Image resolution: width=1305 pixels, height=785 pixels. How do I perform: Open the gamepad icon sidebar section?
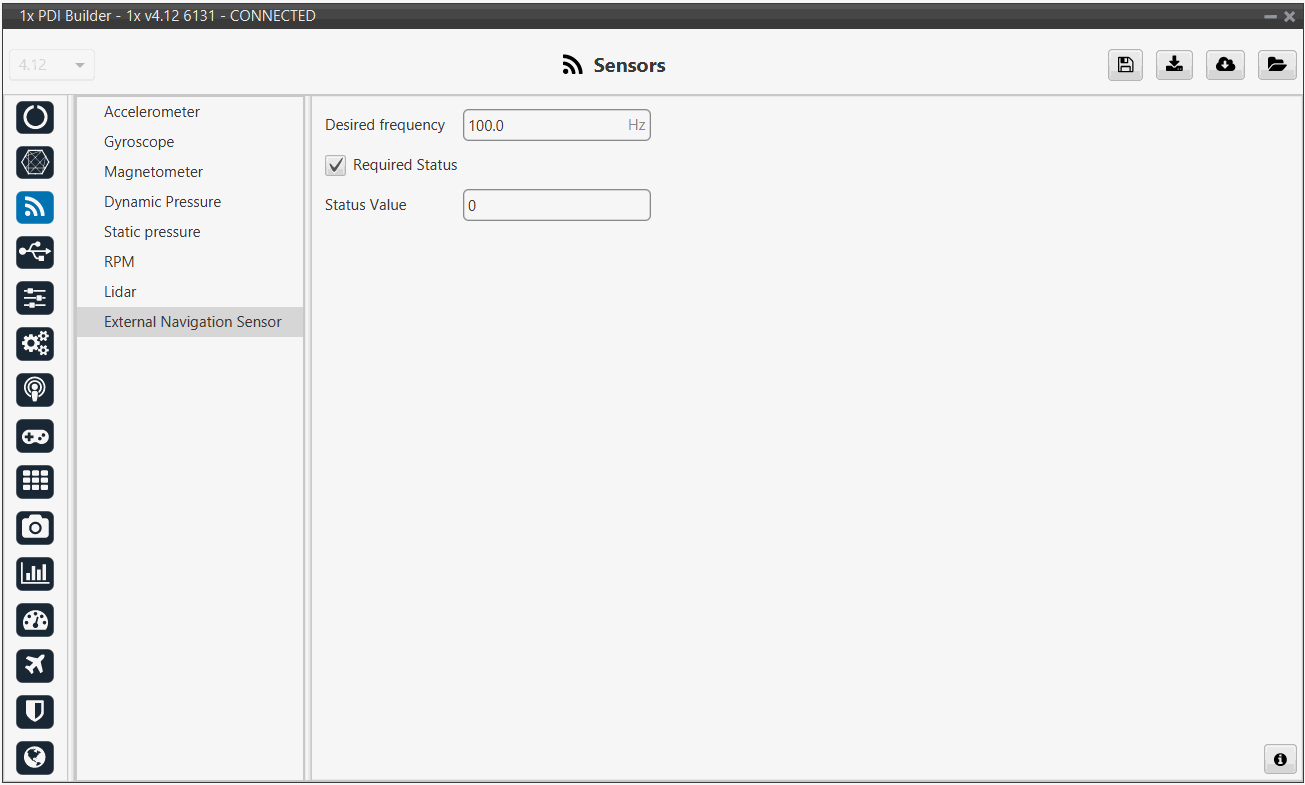click(35, 437)
